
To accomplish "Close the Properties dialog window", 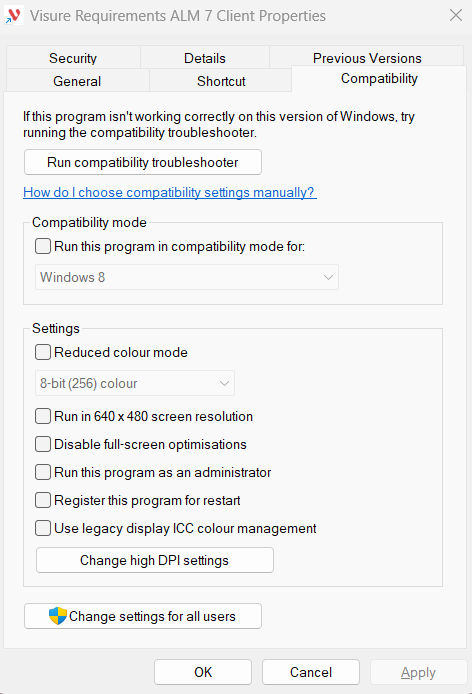I will (x=456, y=15).
